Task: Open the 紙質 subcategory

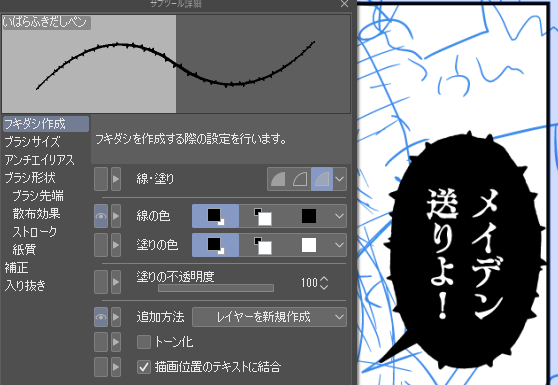Action: coord(24,249)
